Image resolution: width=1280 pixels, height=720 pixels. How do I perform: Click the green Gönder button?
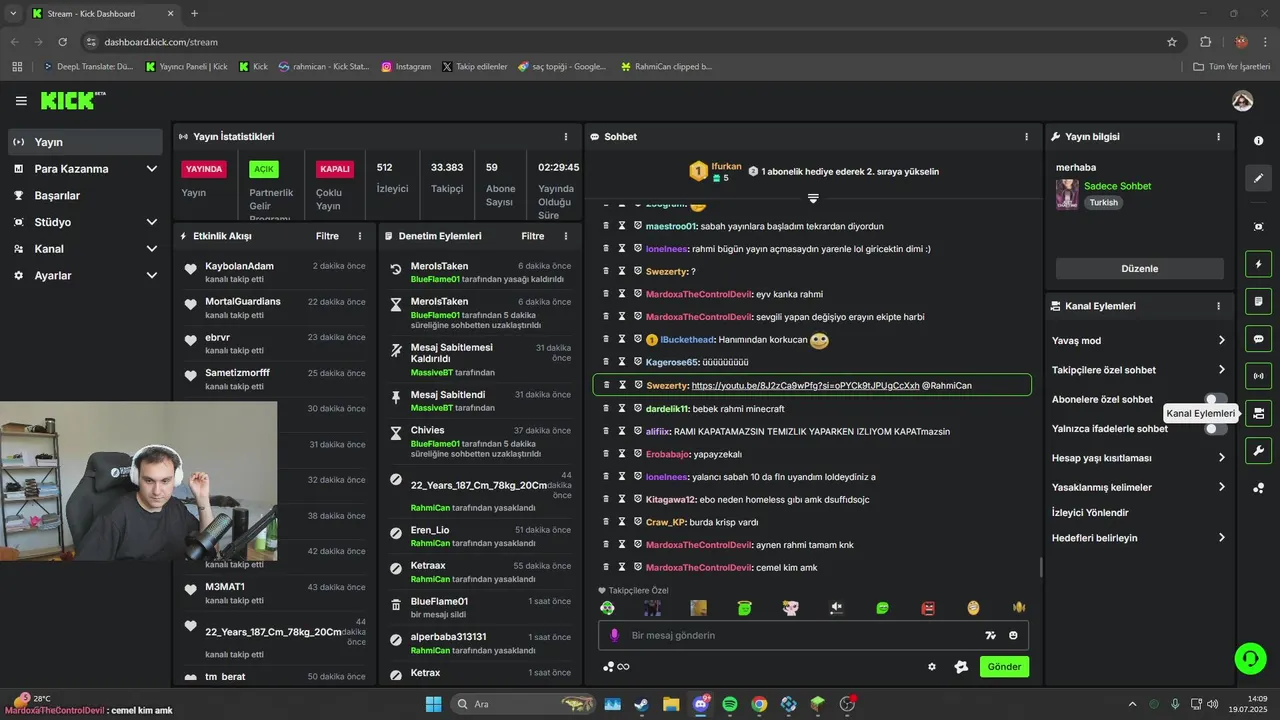(1004, 666)
